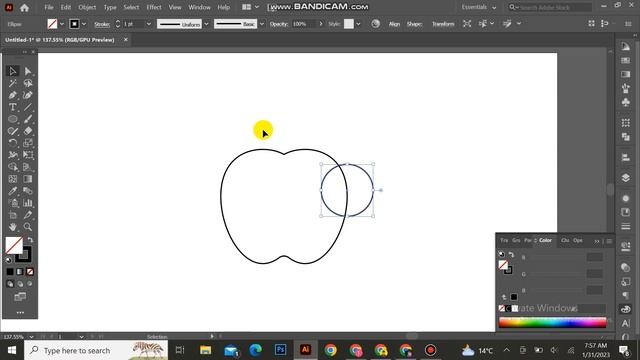Select the Eyedropper tool
The image size is (640, 360).
pyautogui.click(x=13, y=191)
